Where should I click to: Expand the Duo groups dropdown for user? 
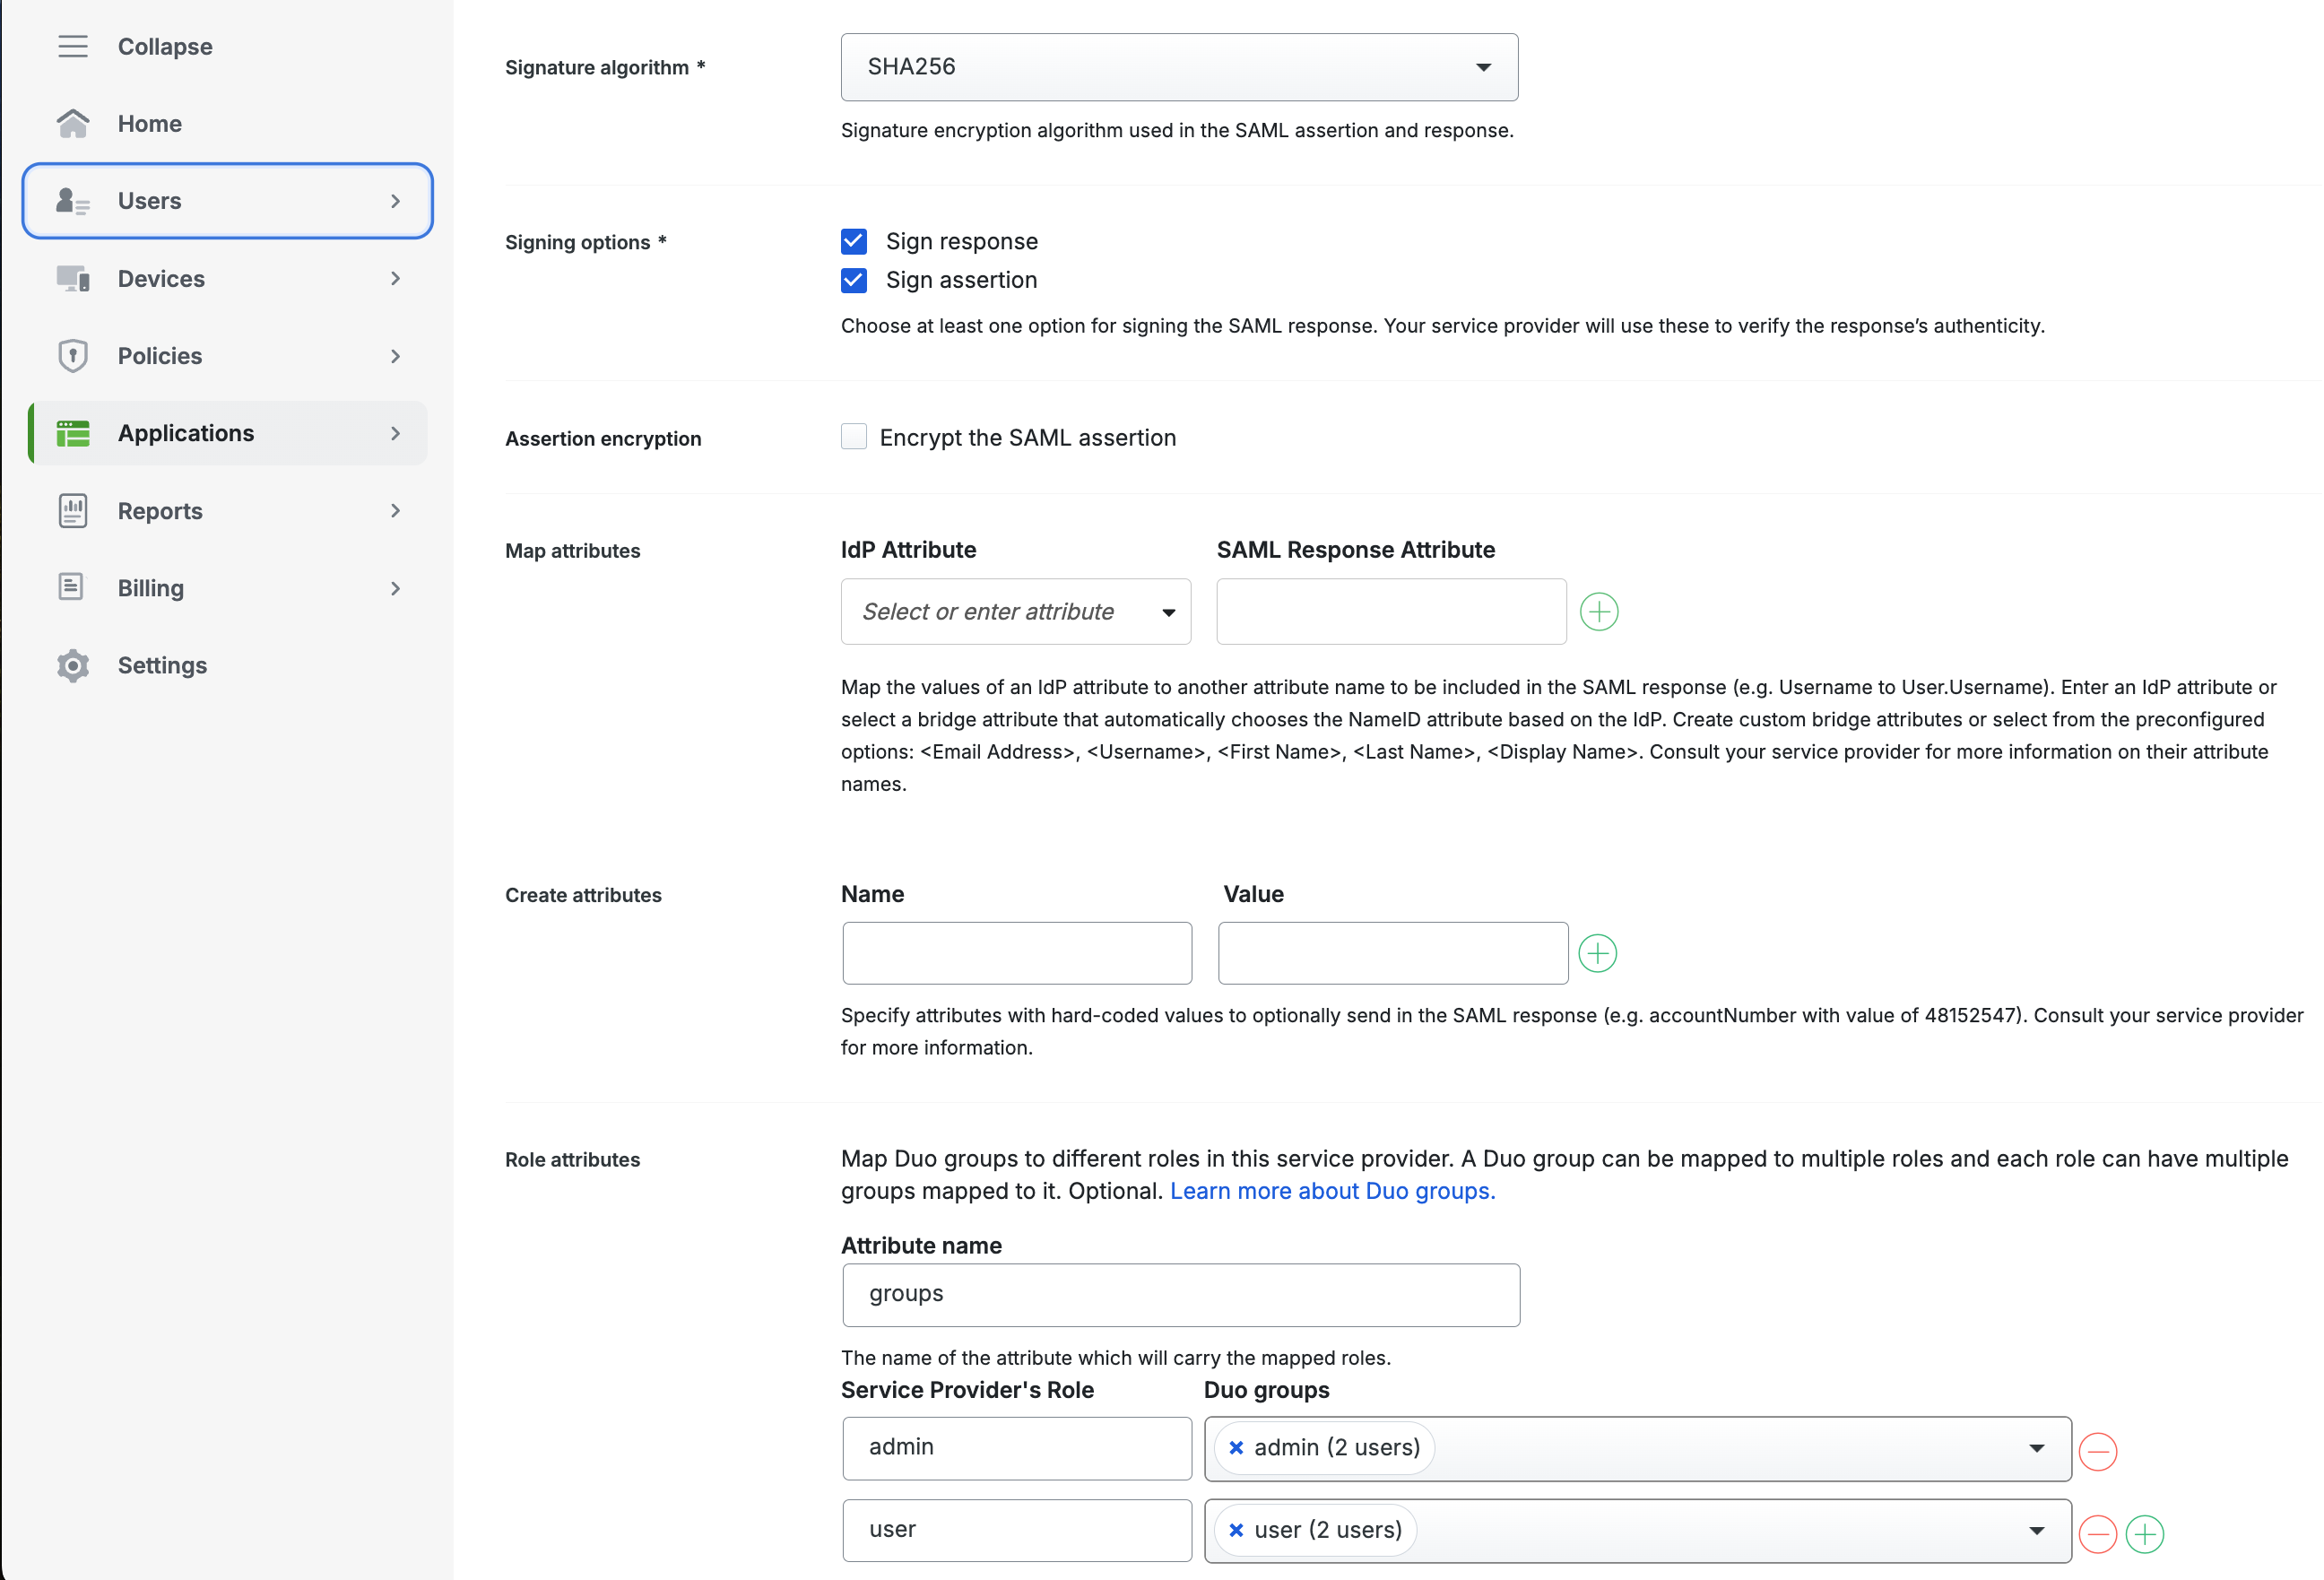pyautogui.click(x=2036, y=1530)
